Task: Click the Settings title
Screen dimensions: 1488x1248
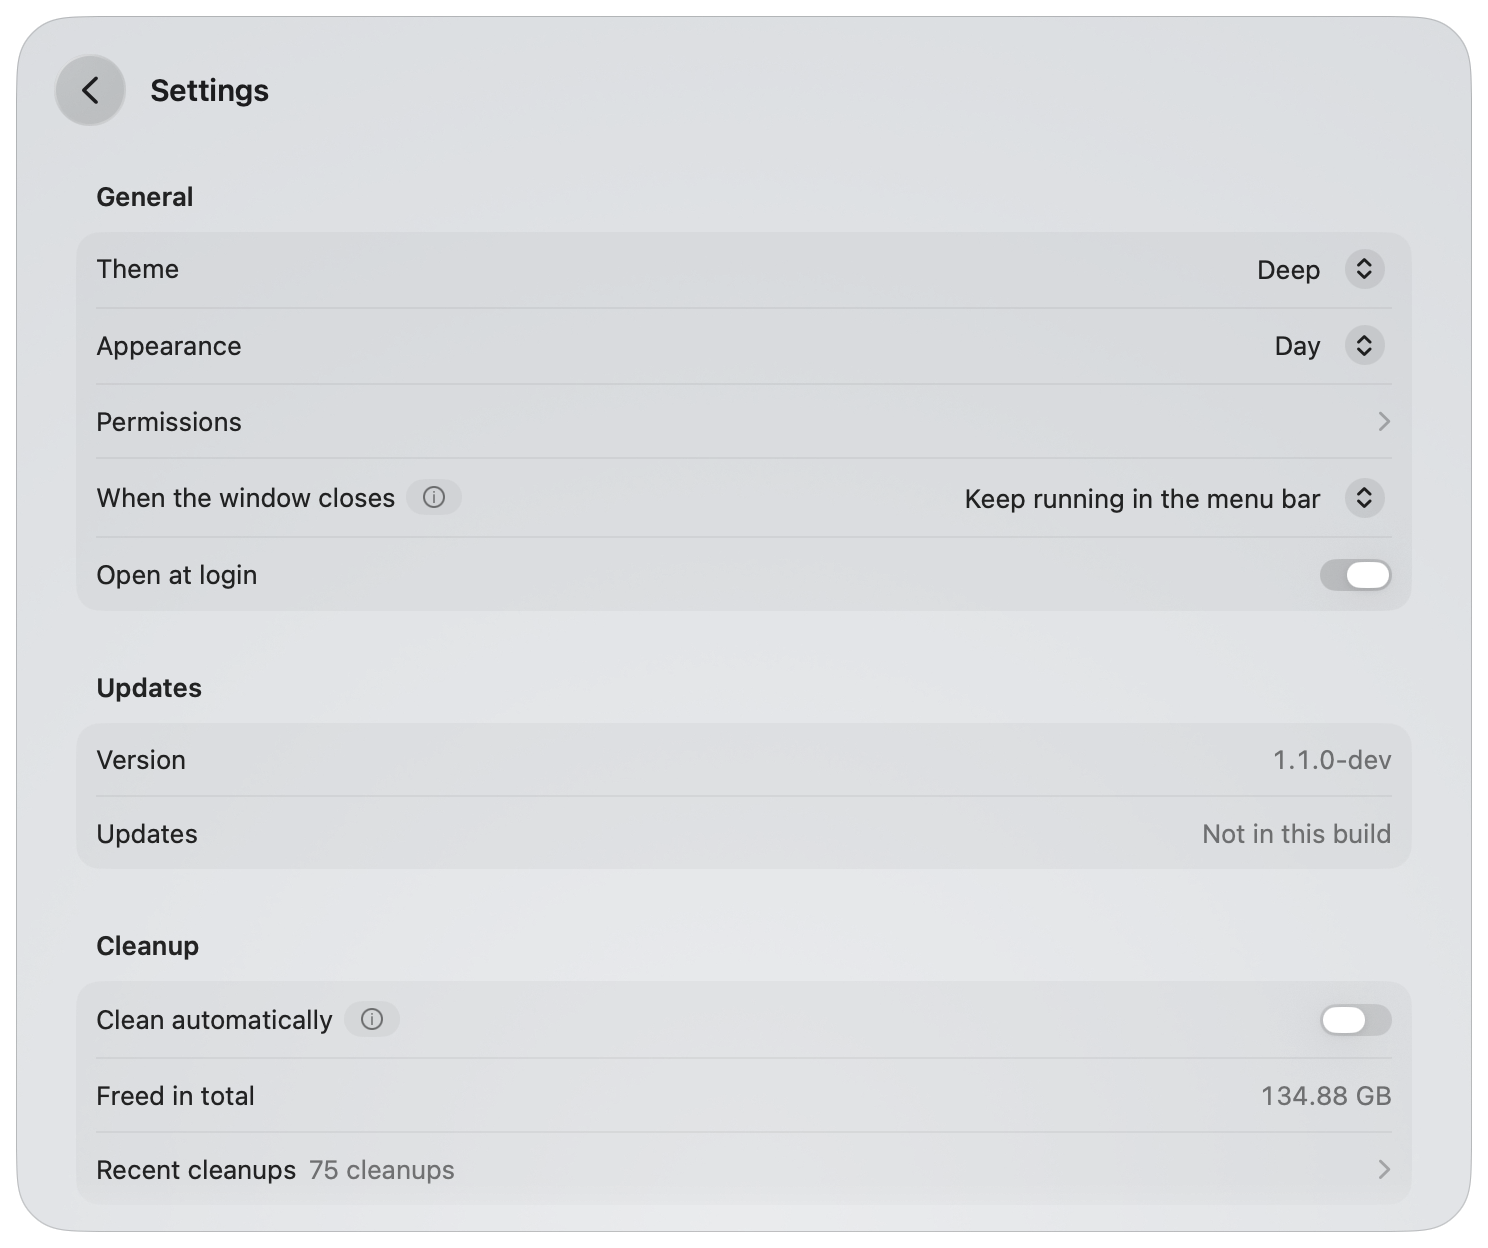Action: (209, 91)
